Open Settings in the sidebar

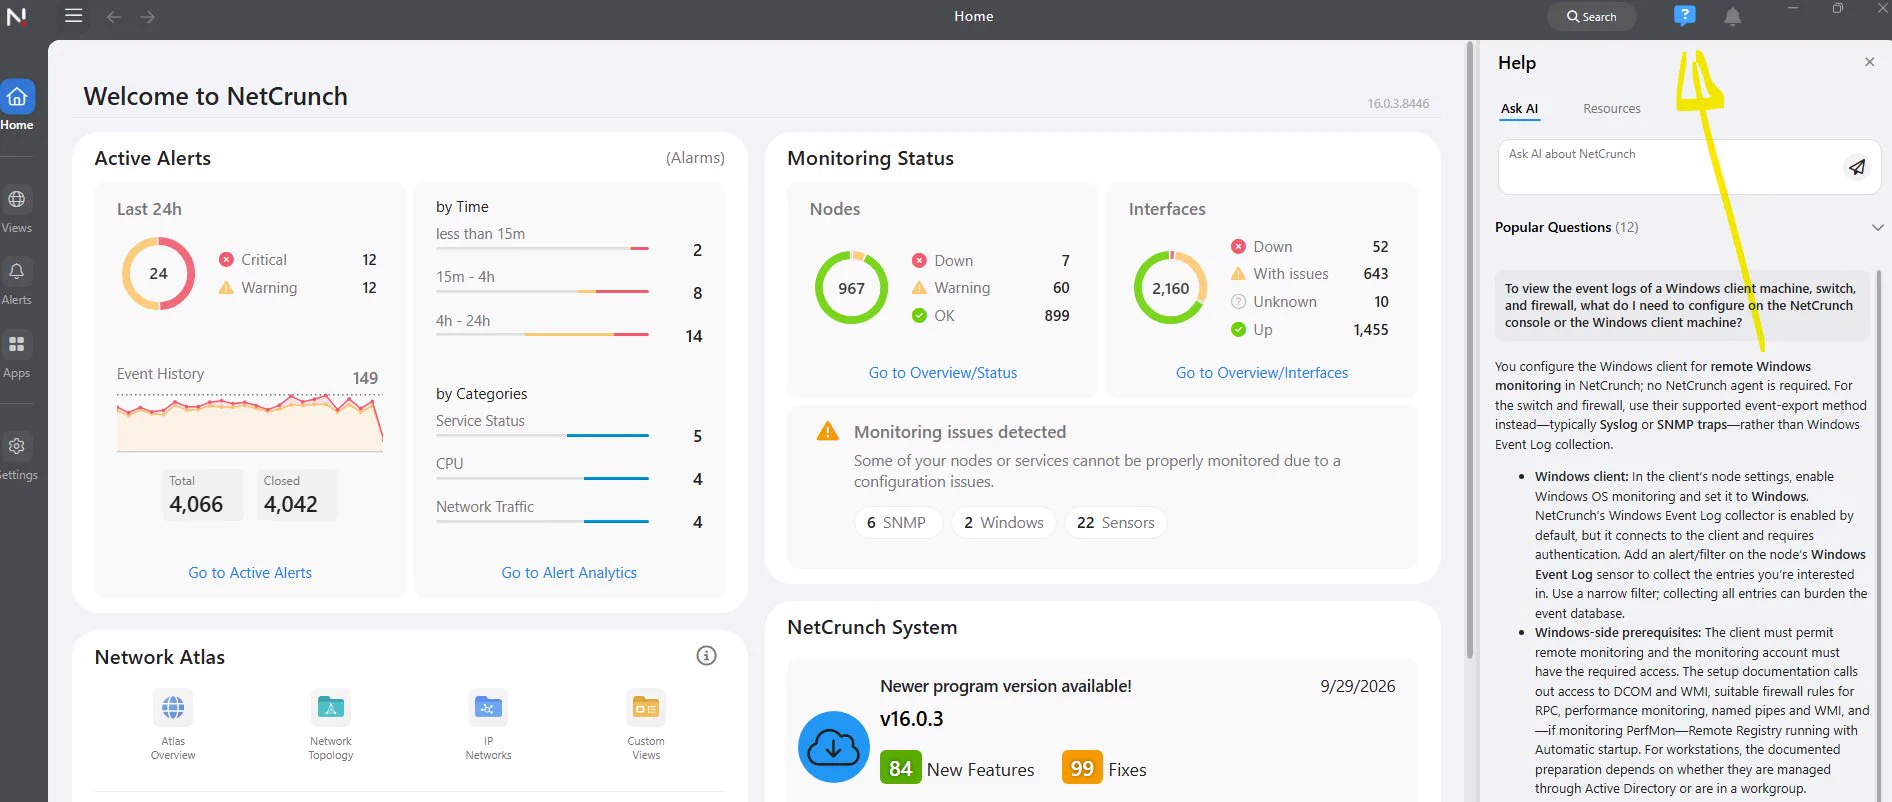pos(17,458)
